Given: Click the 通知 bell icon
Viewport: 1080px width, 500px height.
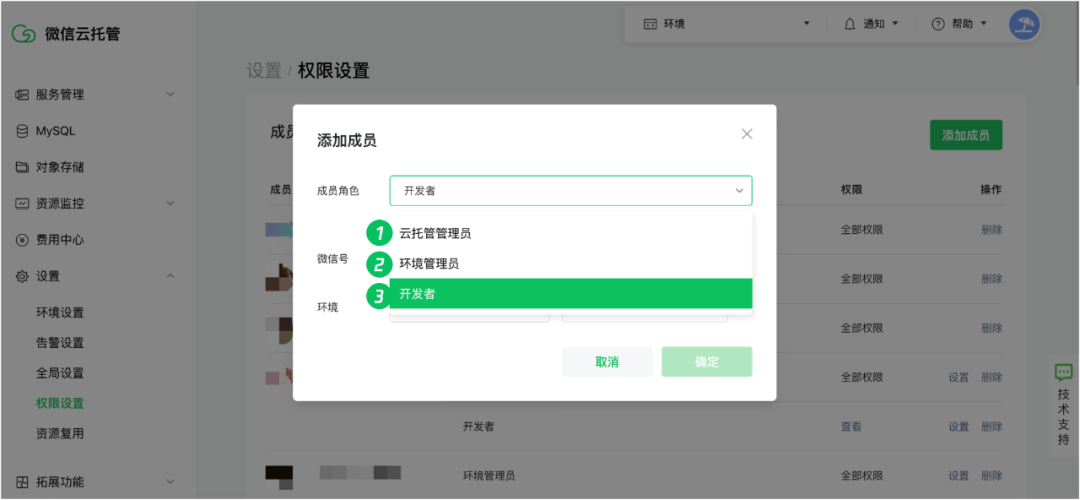Looking at the screenshot, I should (850, 24).
